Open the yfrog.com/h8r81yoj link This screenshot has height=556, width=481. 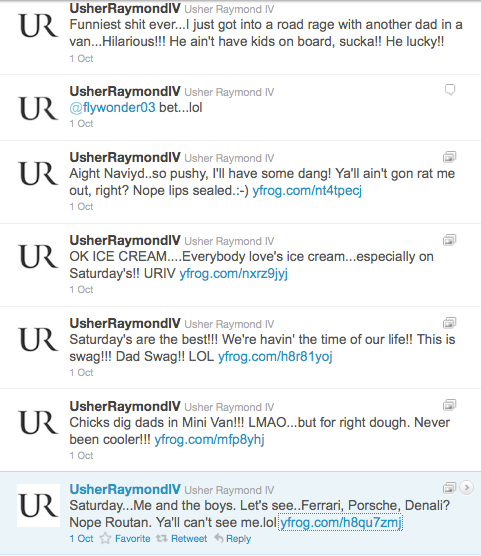coord(275,356)
